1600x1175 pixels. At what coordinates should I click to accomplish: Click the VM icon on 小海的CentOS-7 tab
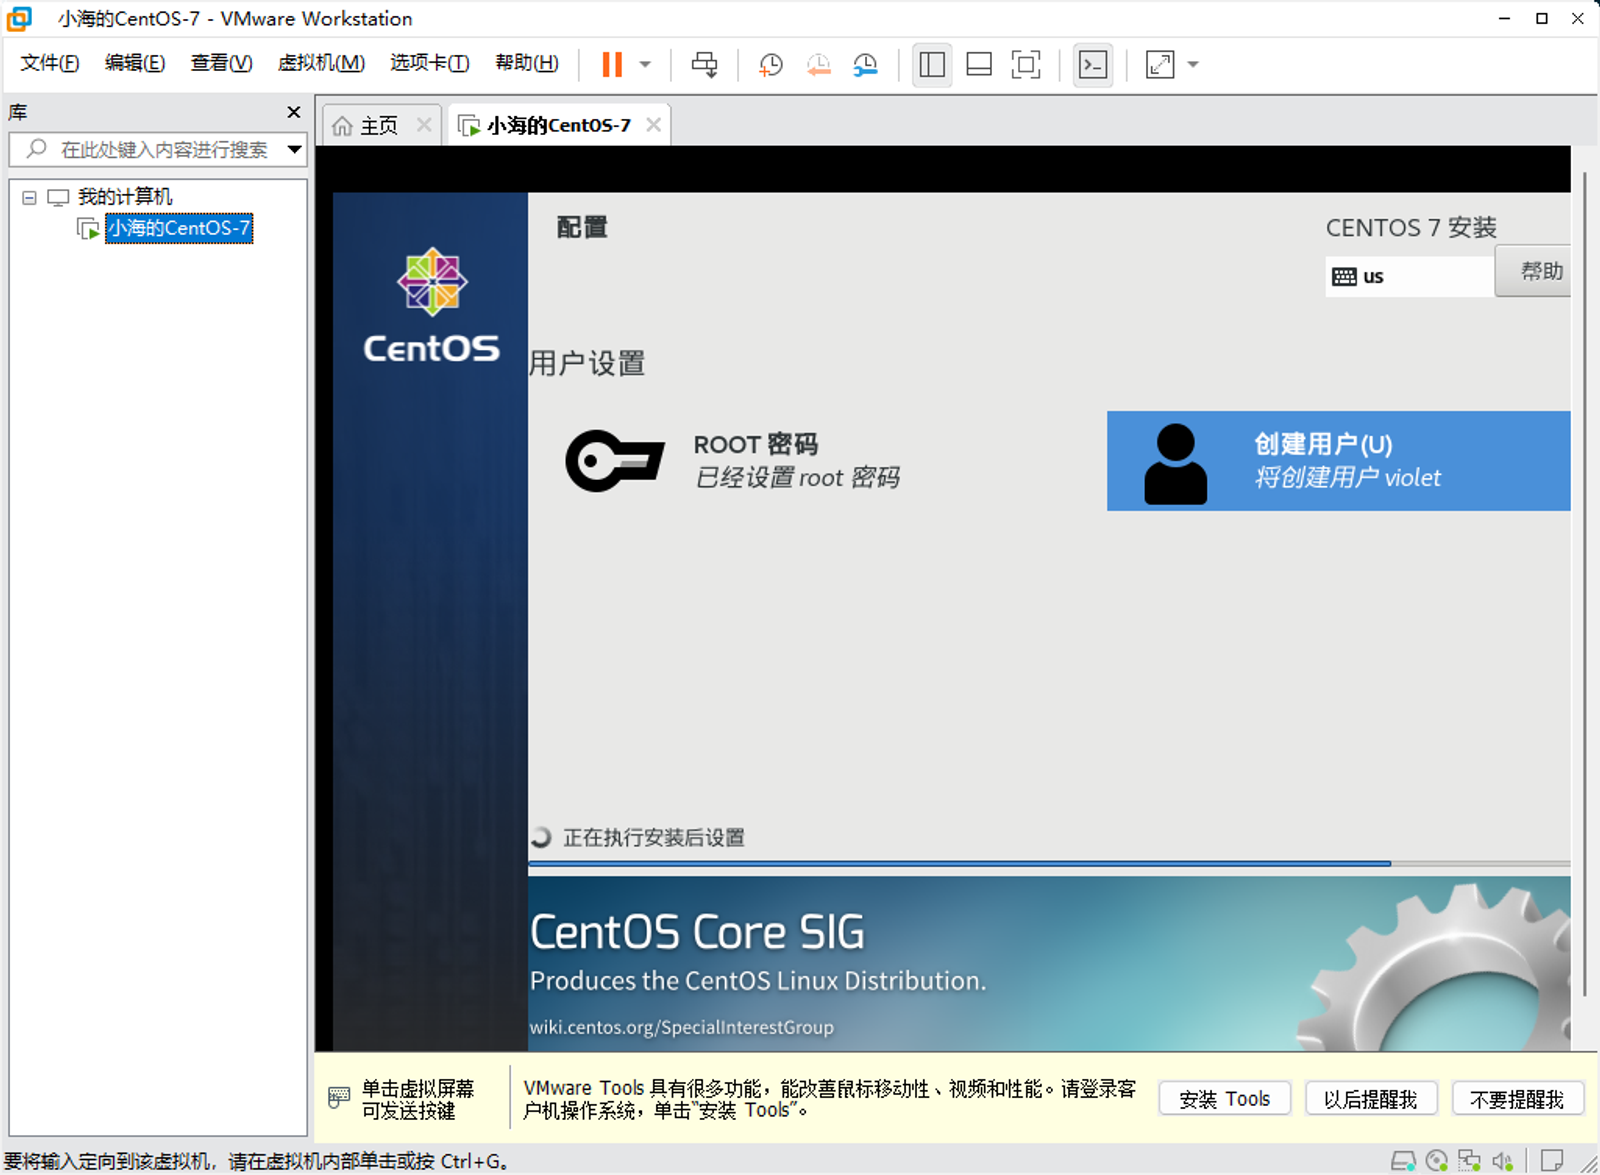(x=468, y=126)
